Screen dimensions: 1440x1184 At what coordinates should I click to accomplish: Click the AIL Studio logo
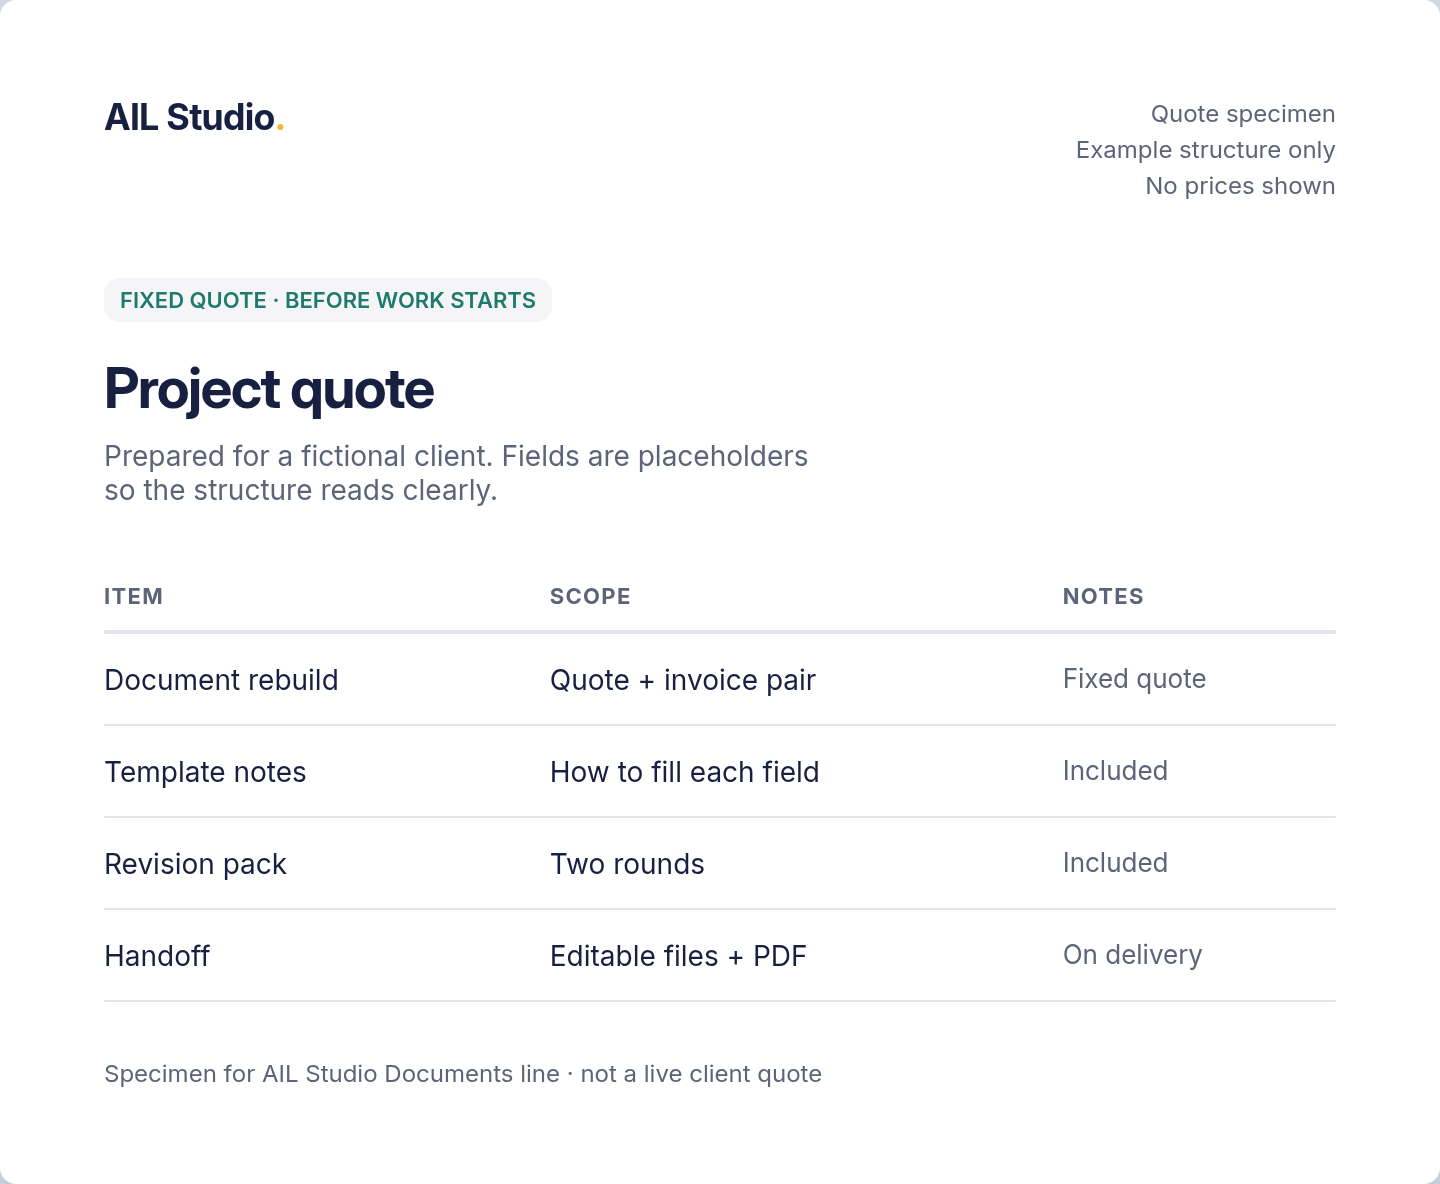point(194,118)
